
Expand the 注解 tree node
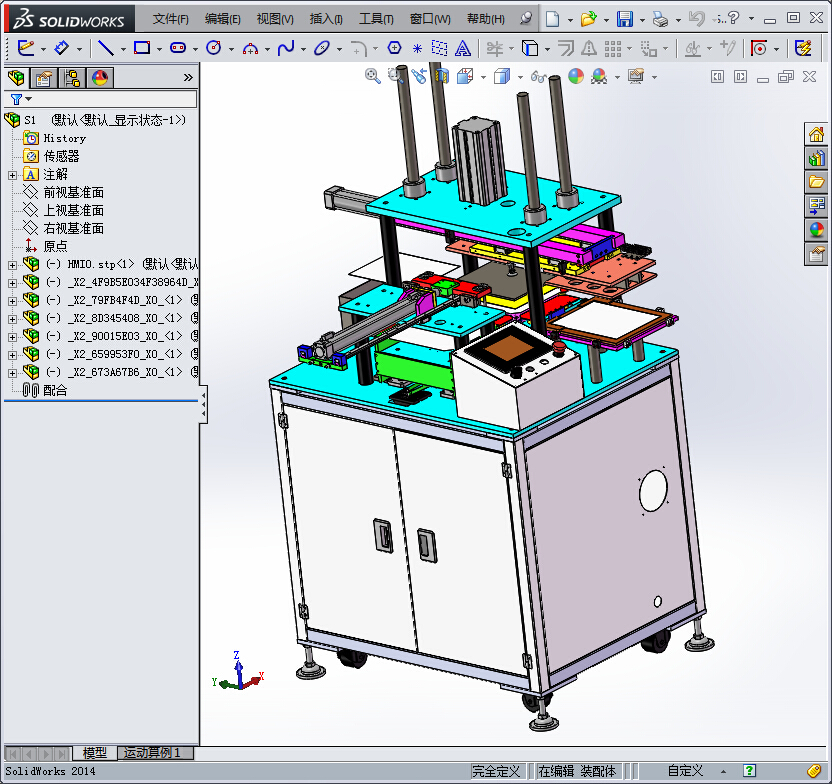[x=12, y=175]
